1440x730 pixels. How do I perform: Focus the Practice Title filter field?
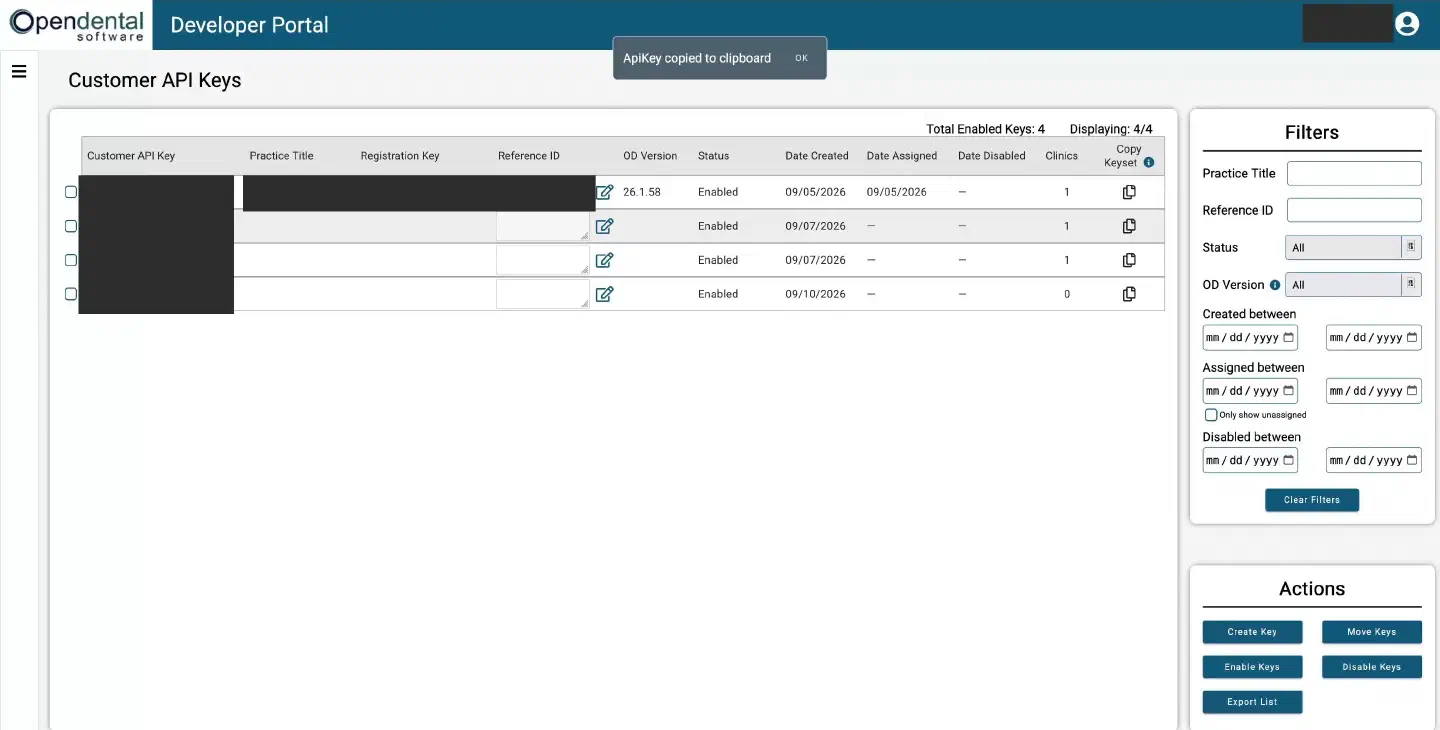tap(1354, 173)
